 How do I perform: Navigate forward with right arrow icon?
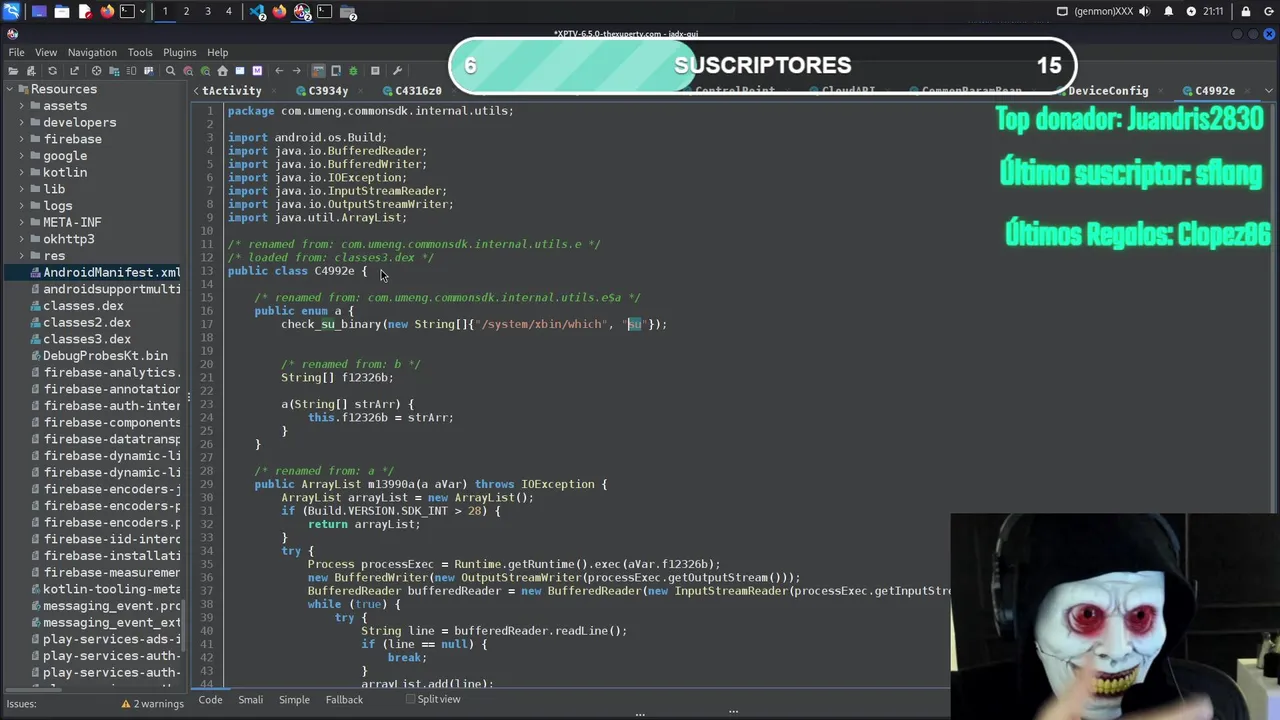pyautogui.click(x=296, y=70)
